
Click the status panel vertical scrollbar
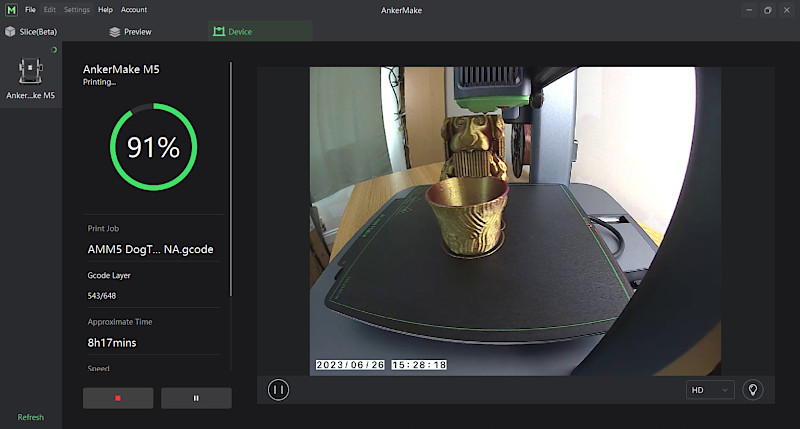point(231,179)
